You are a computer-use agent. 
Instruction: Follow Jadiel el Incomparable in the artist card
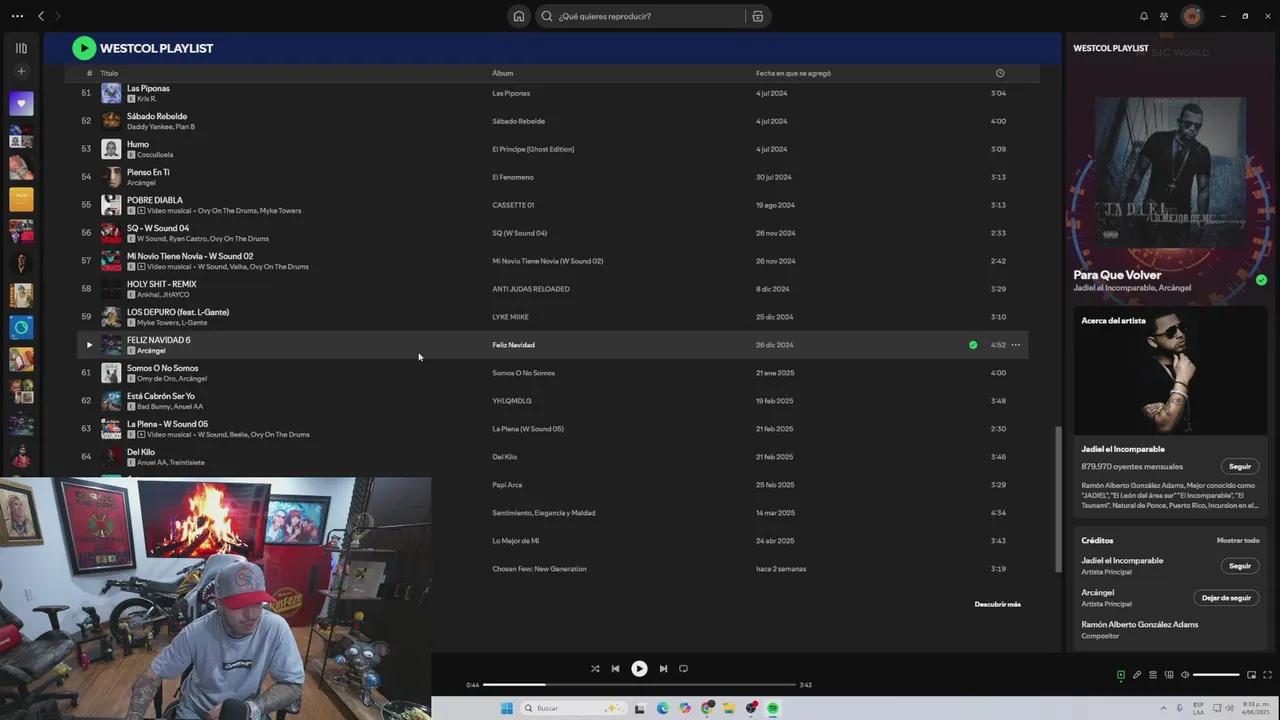[x=1240, y=467]
